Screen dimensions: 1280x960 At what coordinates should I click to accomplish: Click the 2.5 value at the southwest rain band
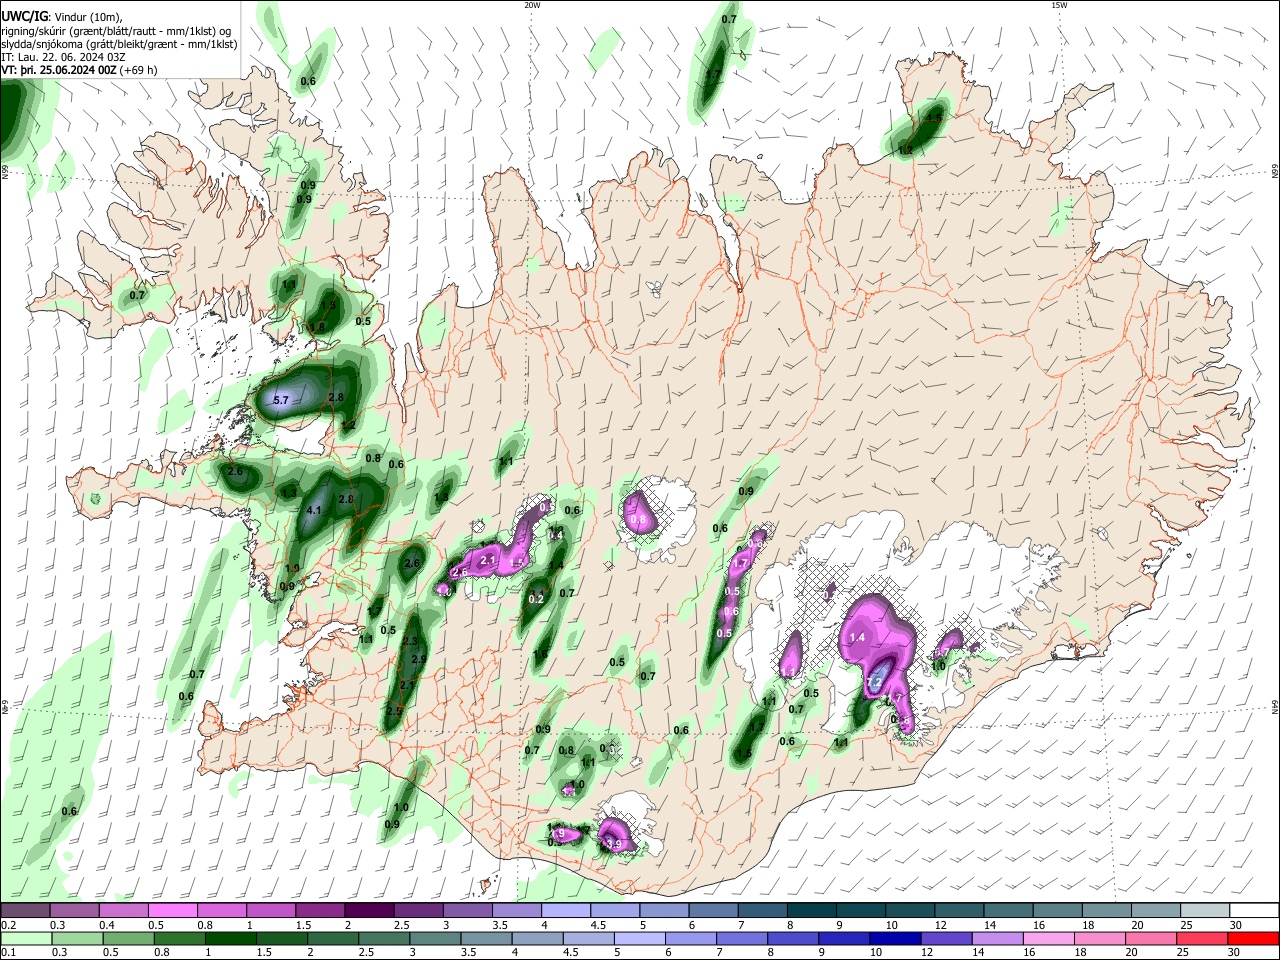tap(395, 710)
